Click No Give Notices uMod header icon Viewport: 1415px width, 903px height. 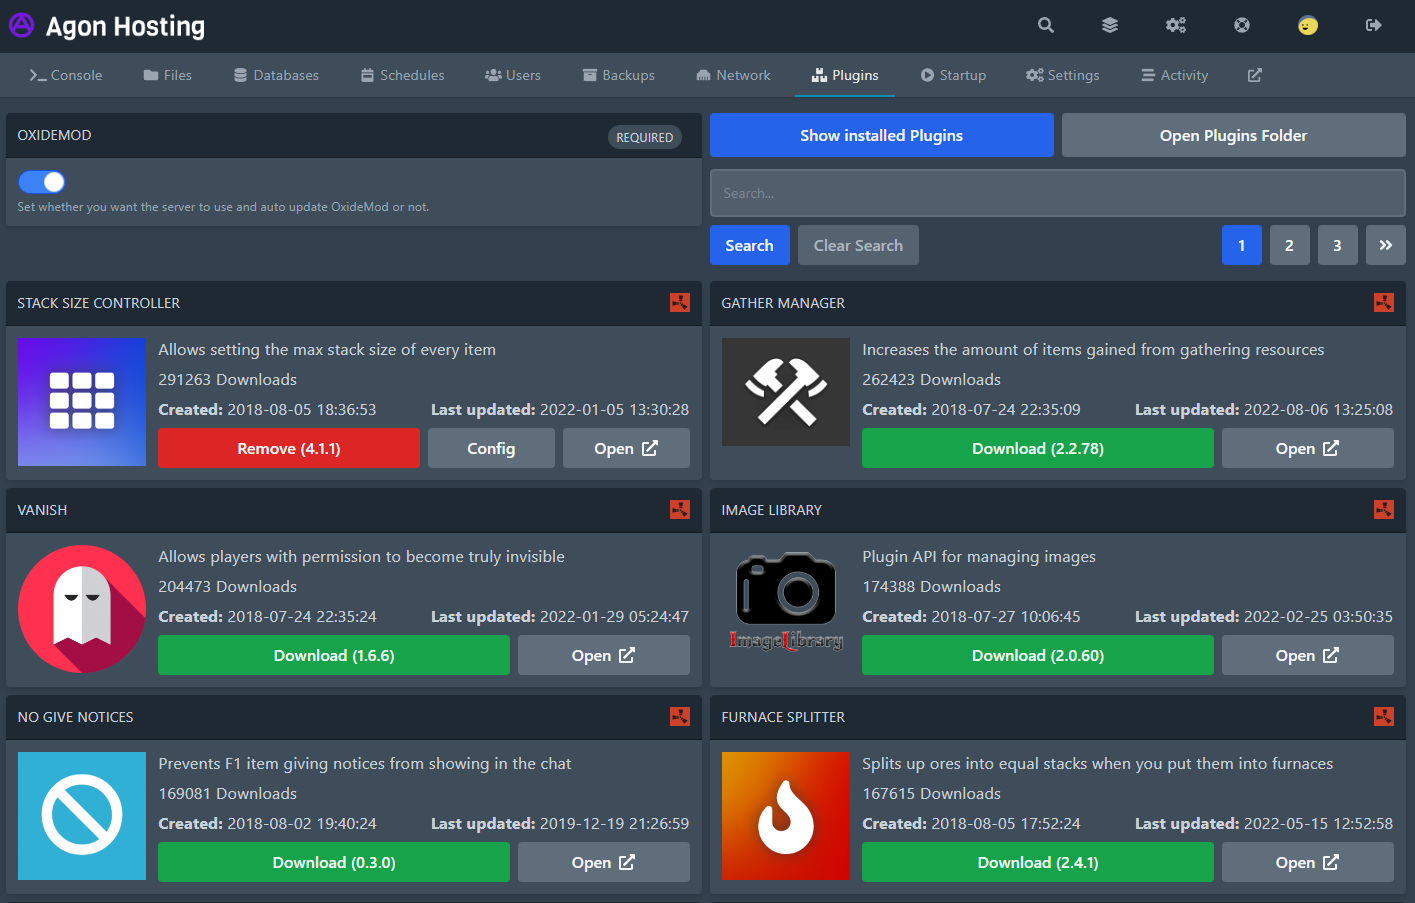(680, 716)
